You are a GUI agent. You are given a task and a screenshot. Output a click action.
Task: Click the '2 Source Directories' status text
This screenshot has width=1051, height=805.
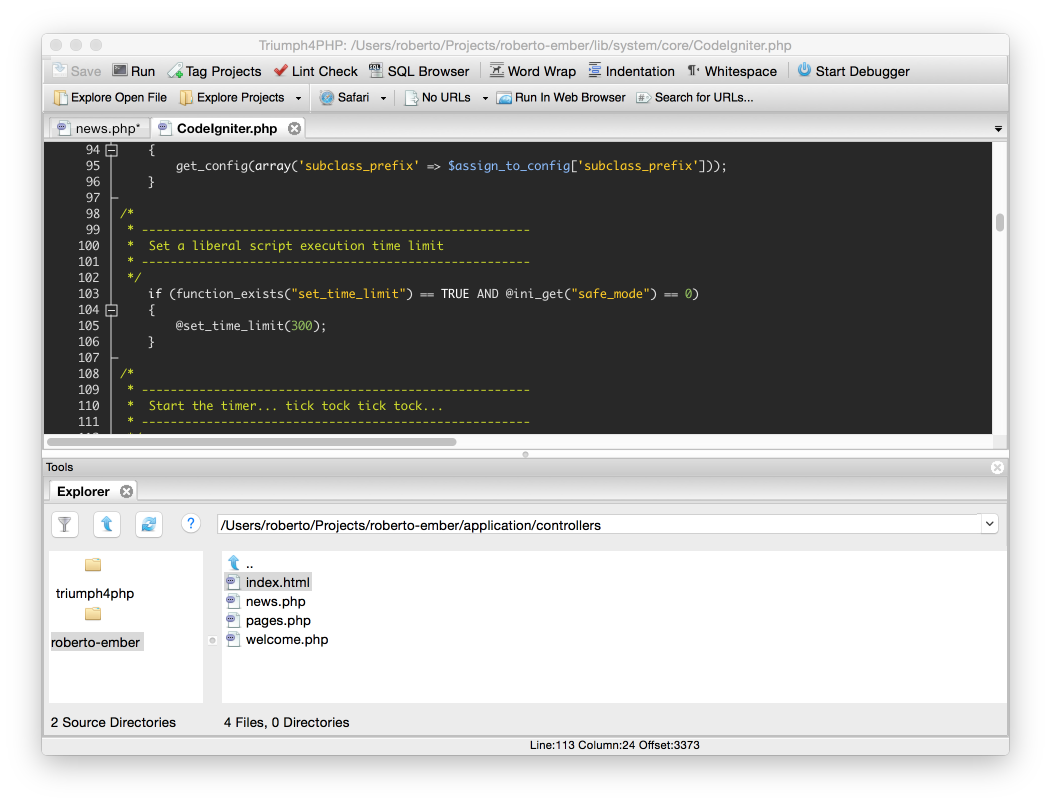pos(113,723)
